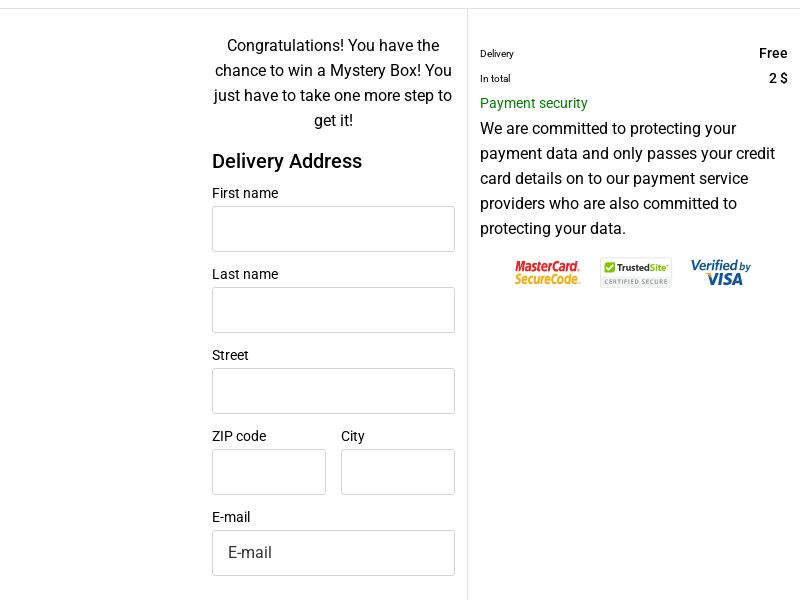This screenshot has height=600, width=800.
Task: Click into the ZIP code field
Action: coord(269,472)
